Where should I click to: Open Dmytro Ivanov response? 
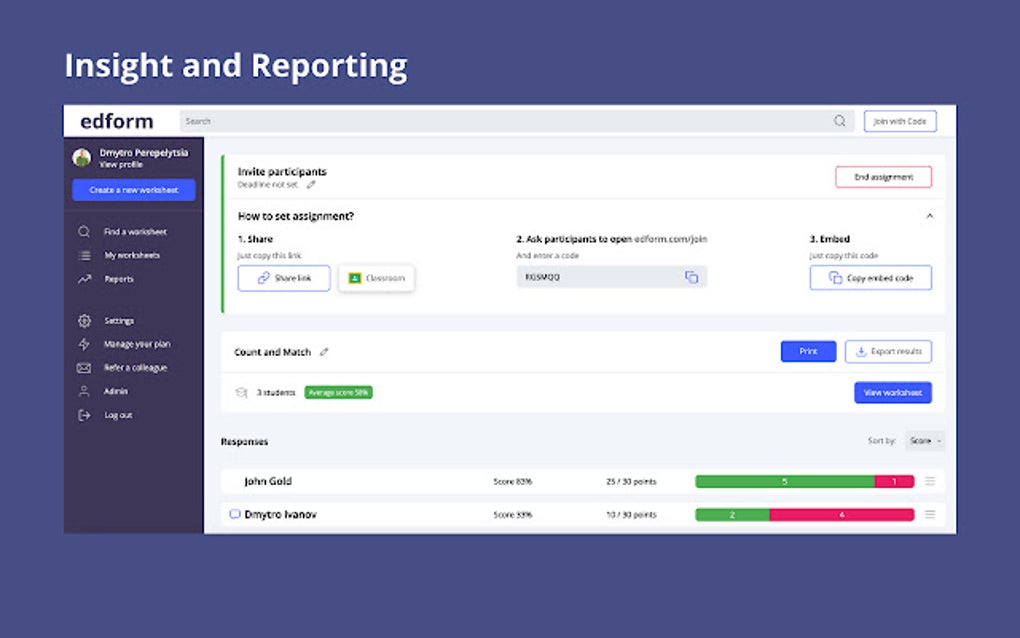280,514
